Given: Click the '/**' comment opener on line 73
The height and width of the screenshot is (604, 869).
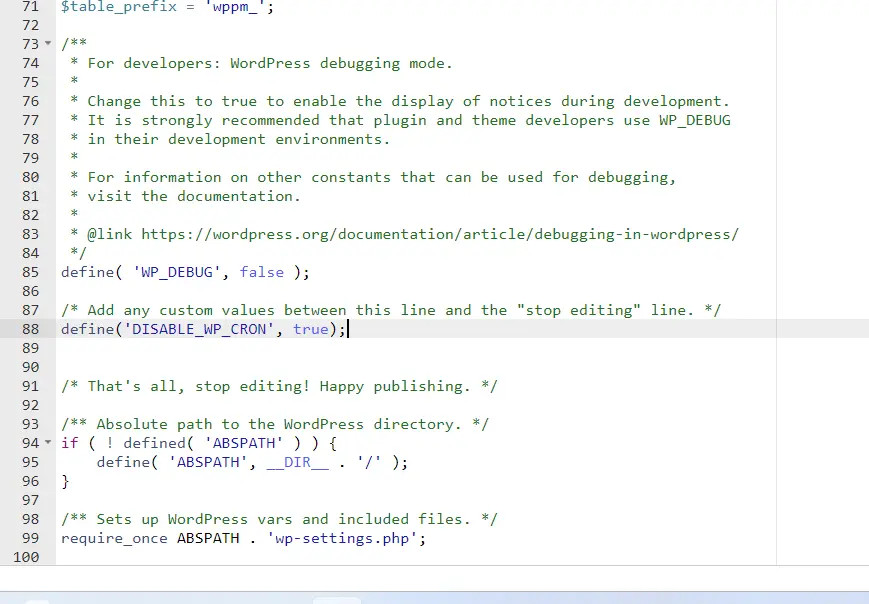Looking at the screenshot, I should (74, 43).
